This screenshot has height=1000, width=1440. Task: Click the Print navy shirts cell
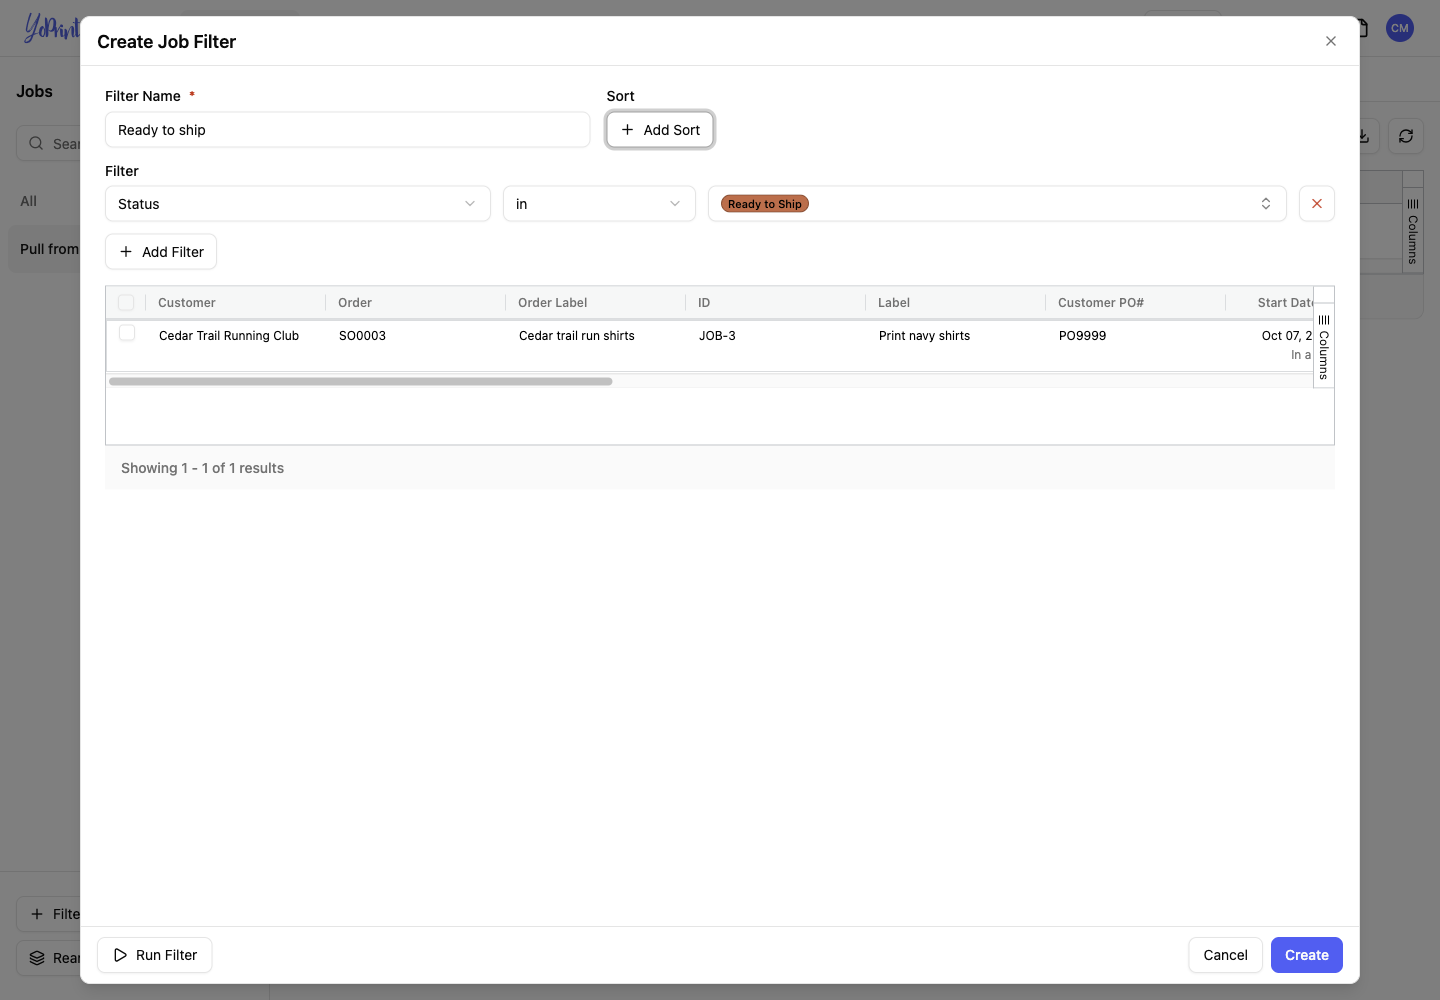[x=925, y=336]
